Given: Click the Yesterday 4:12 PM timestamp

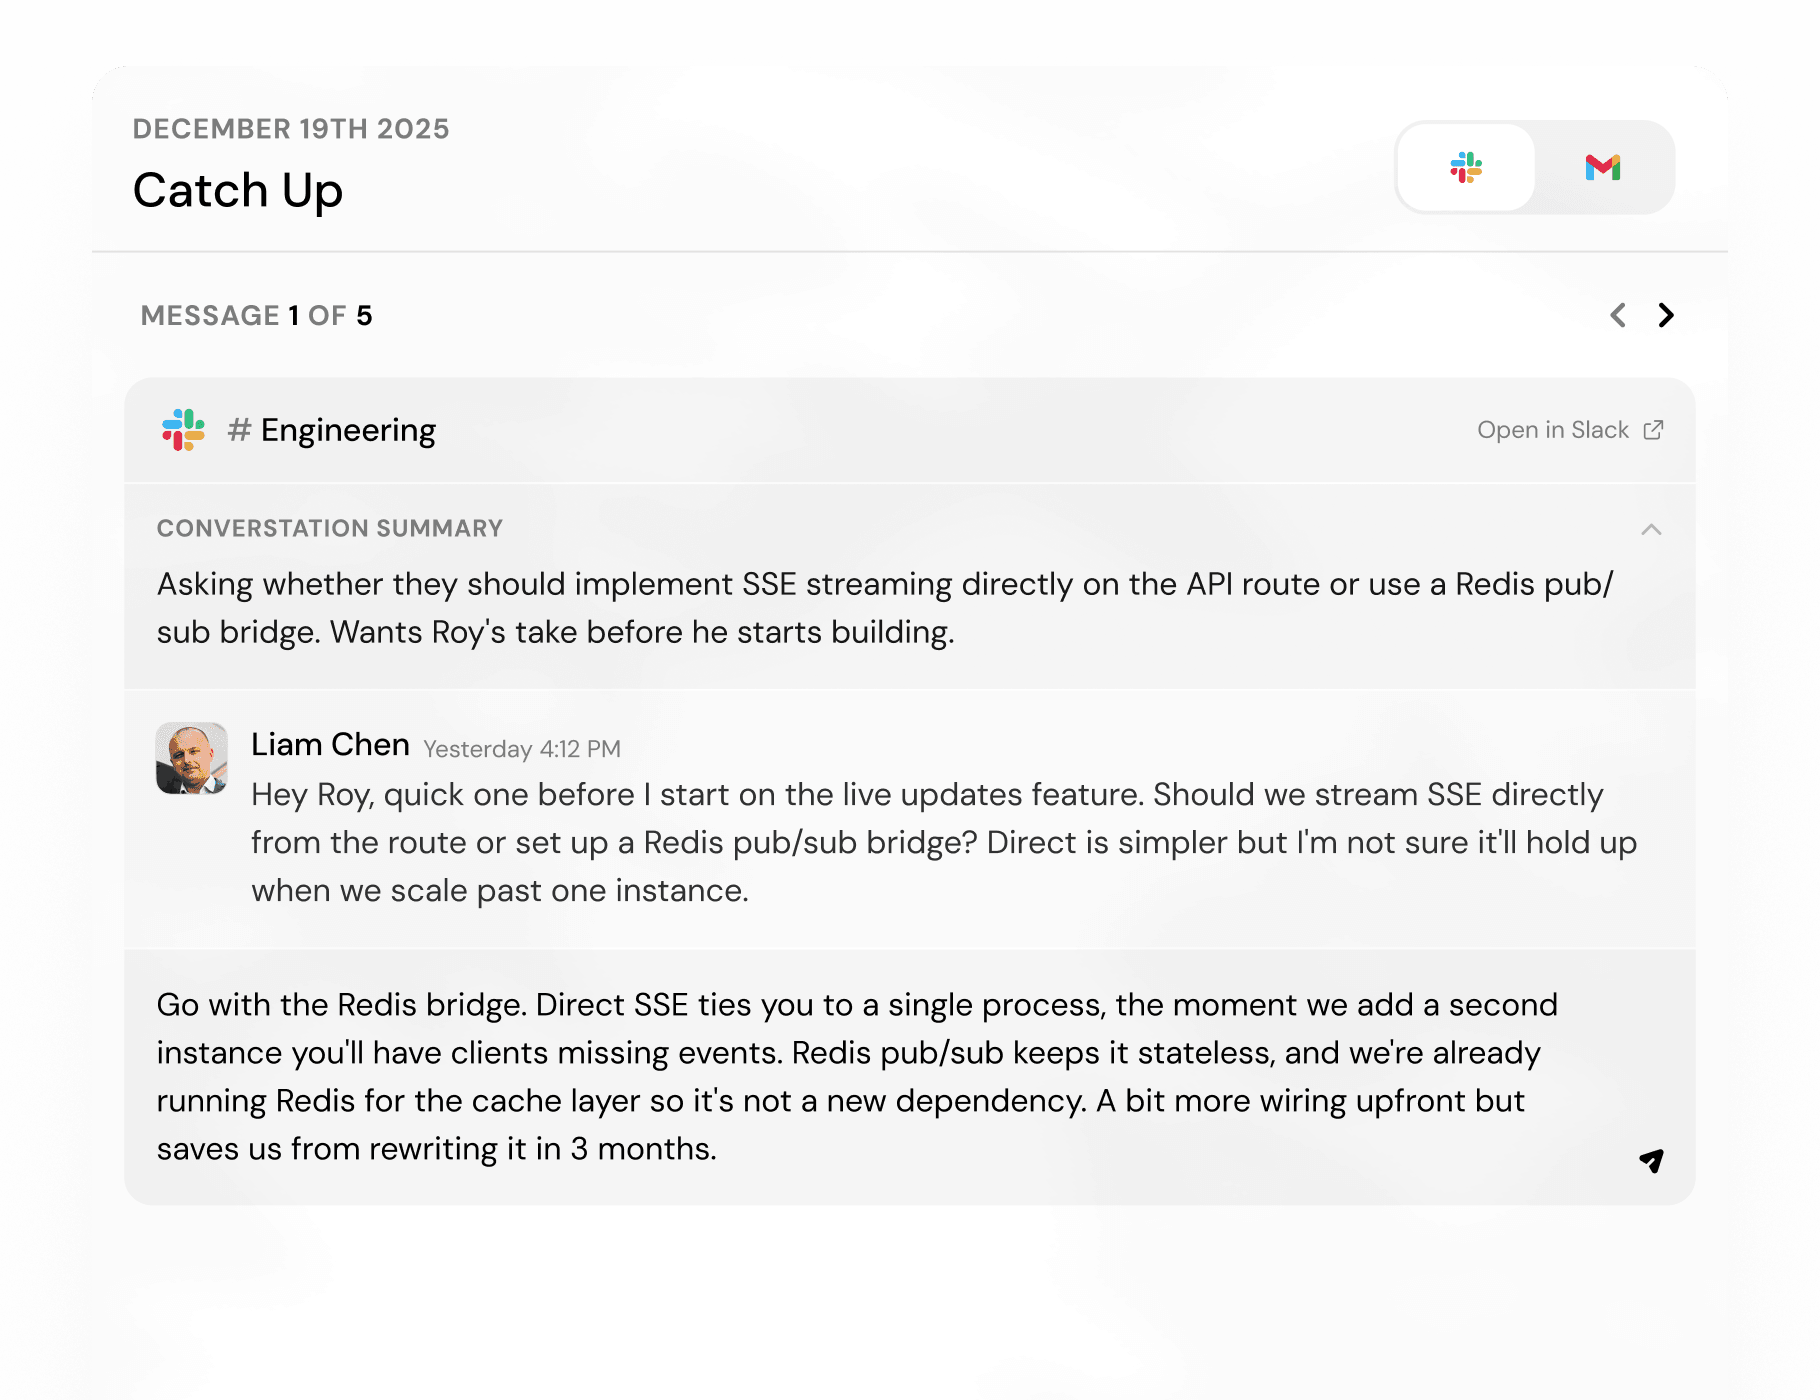Looking at the screenshot, I should click(521, 749).
